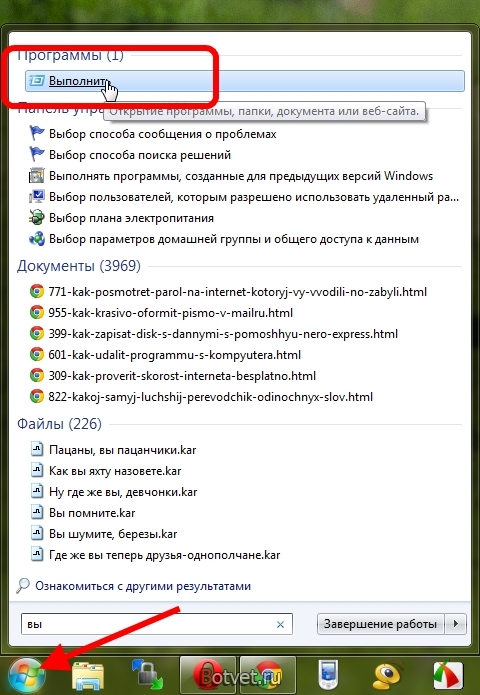Click the phone device icon on the taskbar
The width and height of the screenshot is (480, 695).
(x=329, y=675)
